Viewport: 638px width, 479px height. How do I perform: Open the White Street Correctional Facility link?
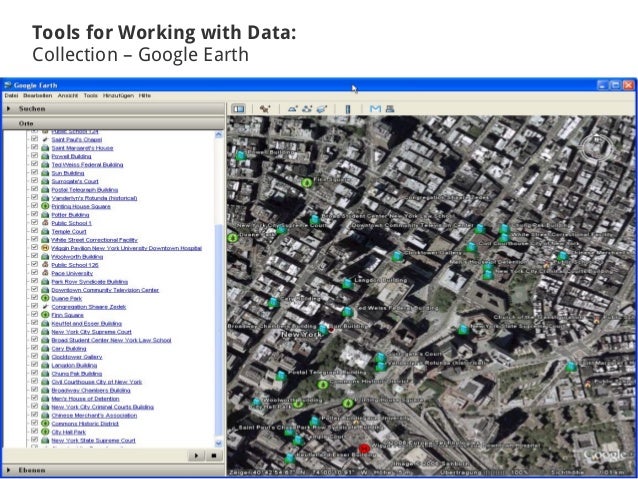coord(94,240)
